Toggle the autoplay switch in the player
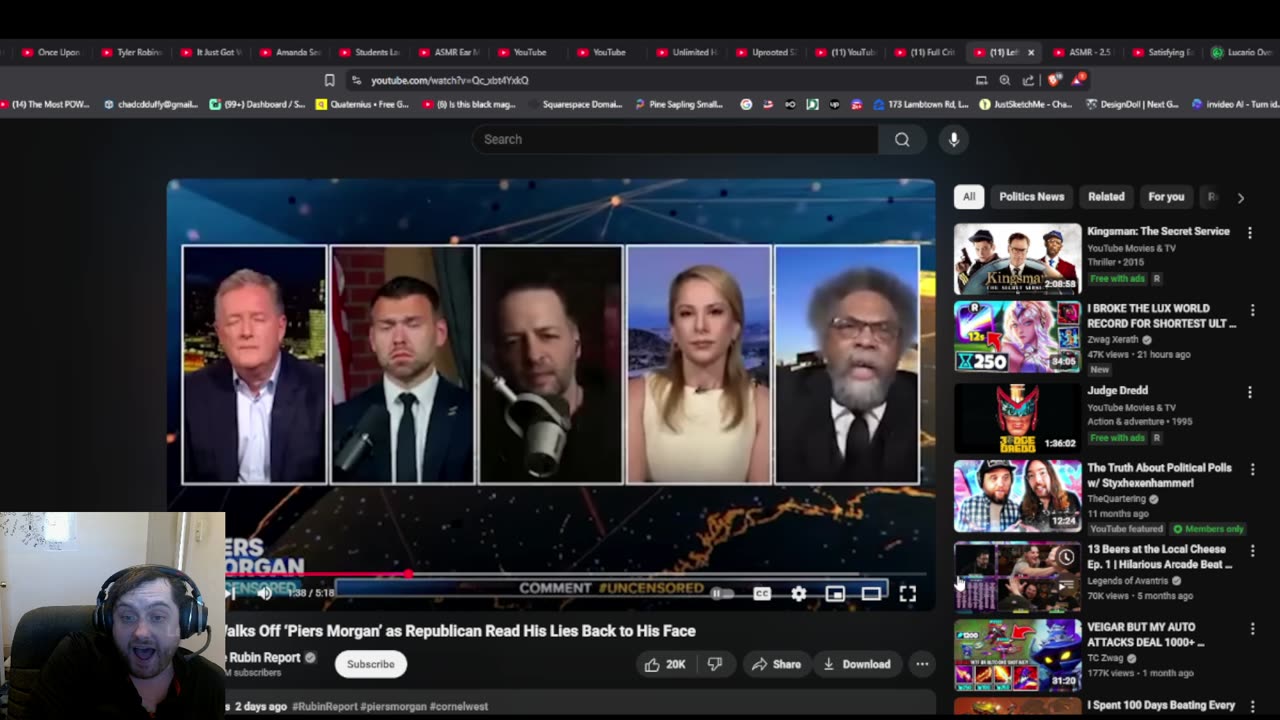 (x=722, y=594)
